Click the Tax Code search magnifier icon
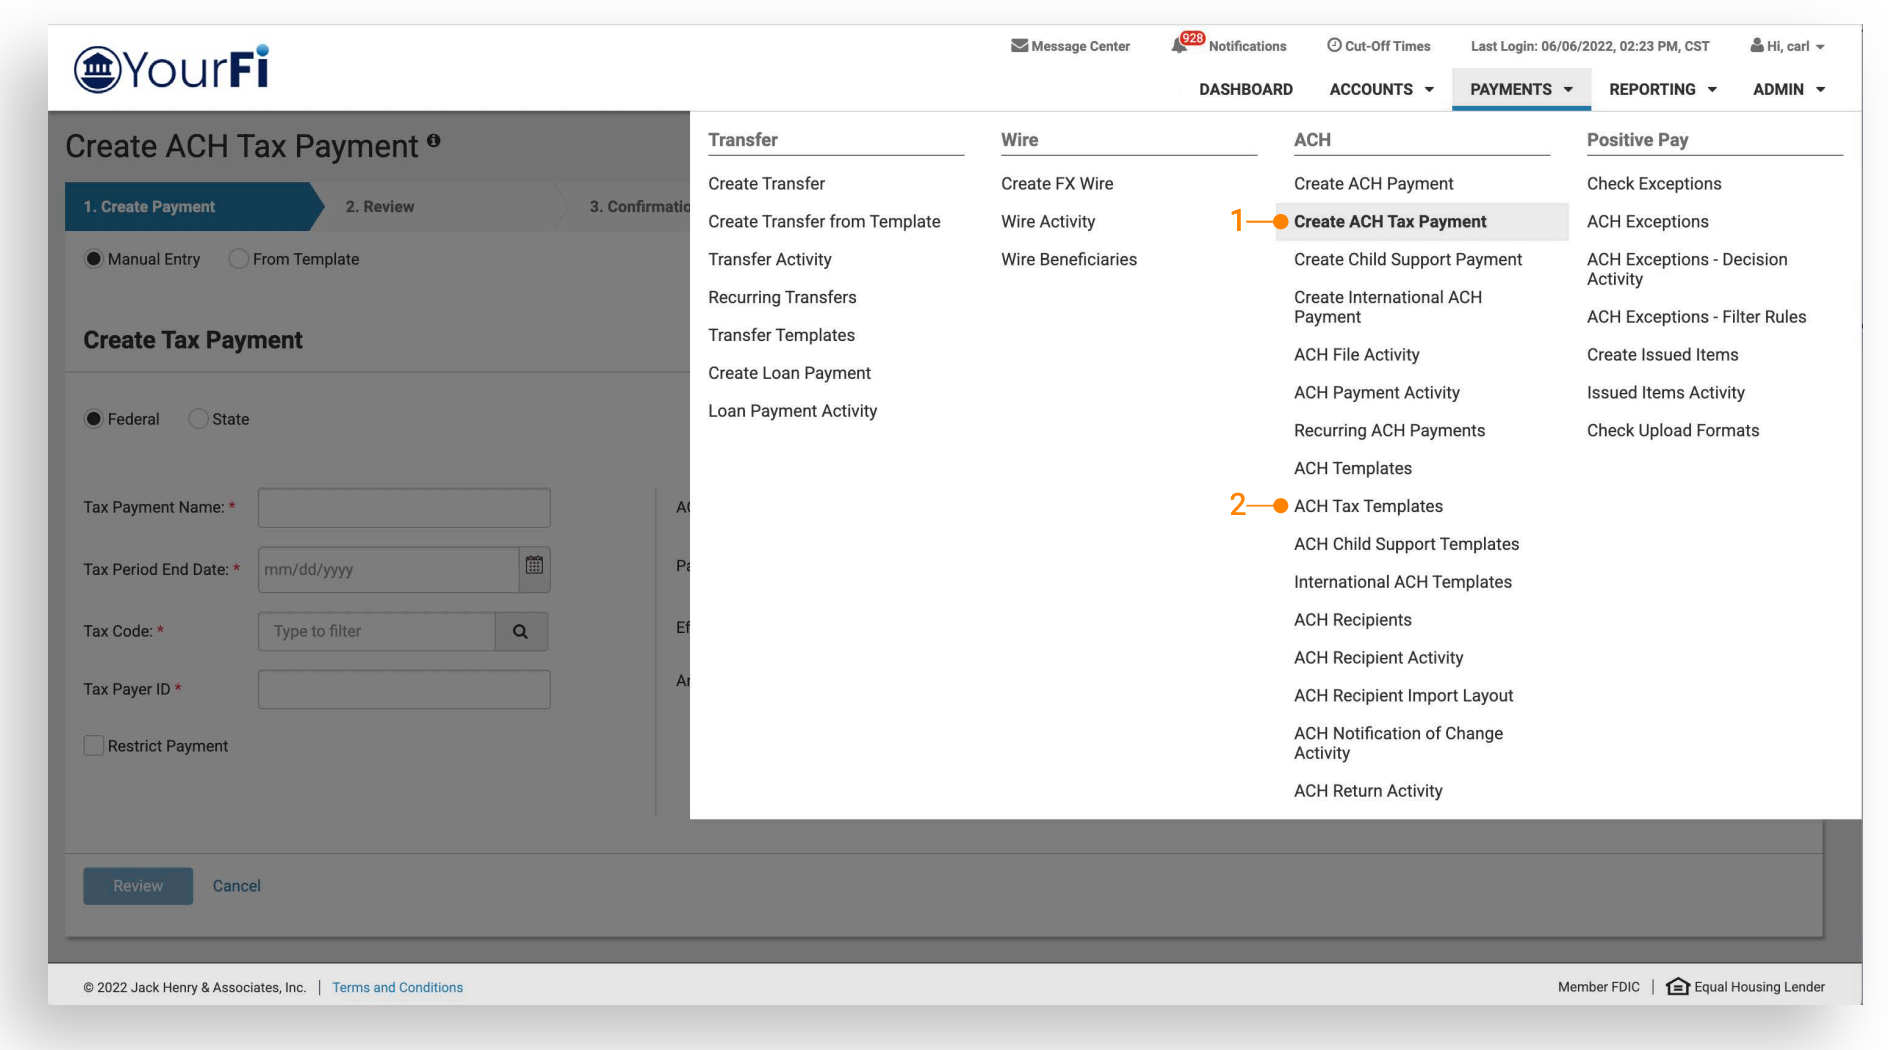 tap(520, 632)
